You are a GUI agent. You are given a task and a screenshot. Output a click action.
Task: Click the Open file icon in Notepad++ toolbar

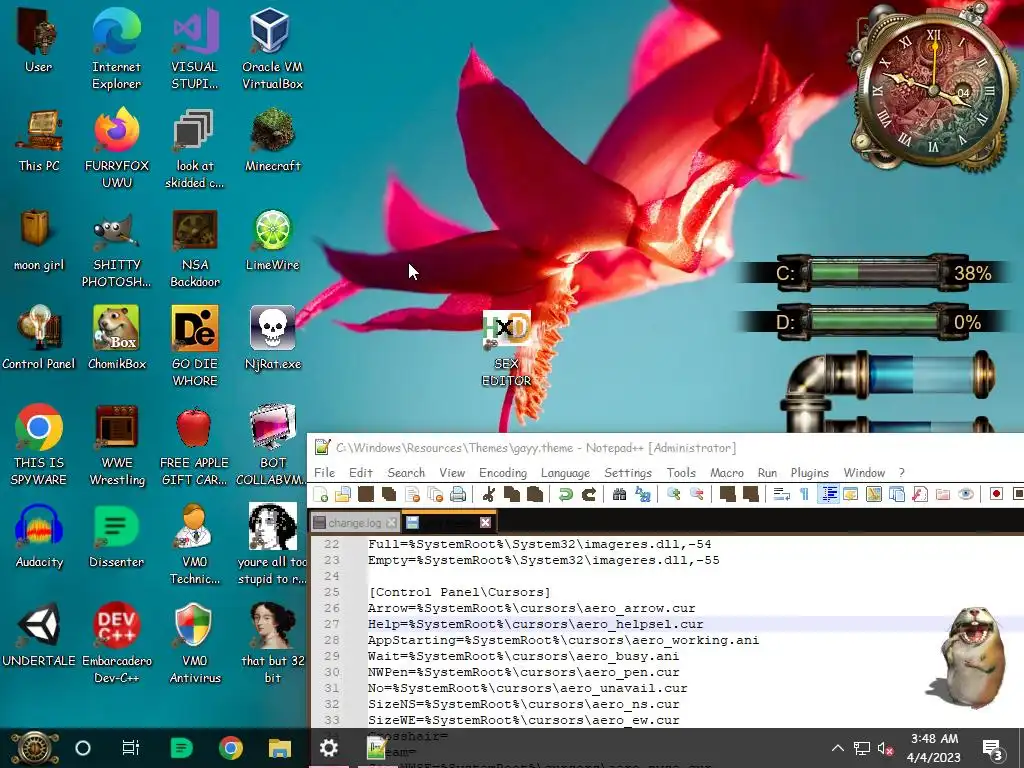343,494
